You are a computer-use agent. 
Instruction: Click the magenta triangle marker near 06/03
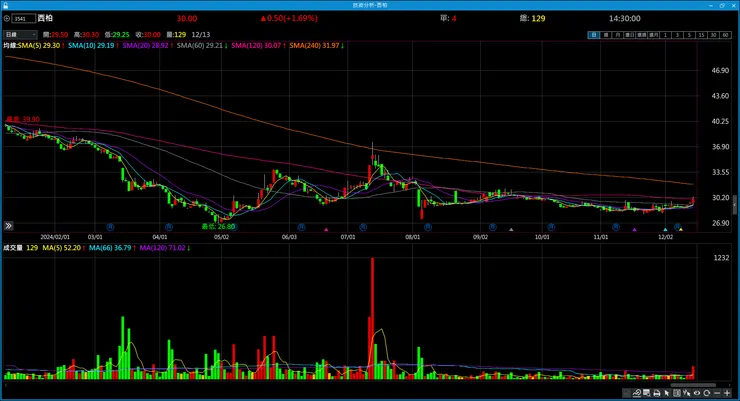[326, 230]
